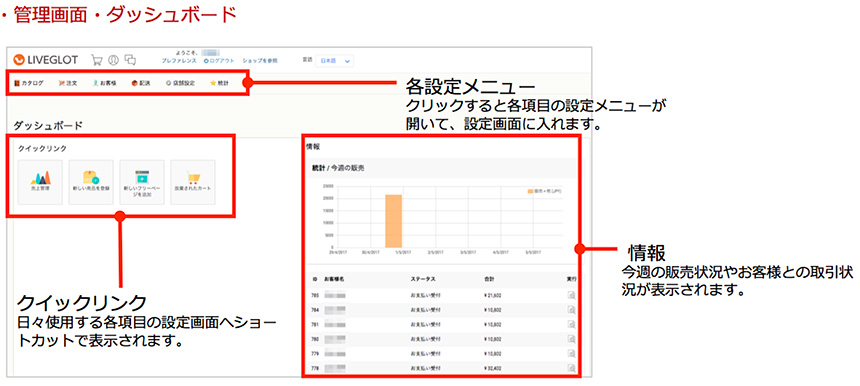
Task: Open the 店舗設定 menu
Action: click(x=180, y=83)
